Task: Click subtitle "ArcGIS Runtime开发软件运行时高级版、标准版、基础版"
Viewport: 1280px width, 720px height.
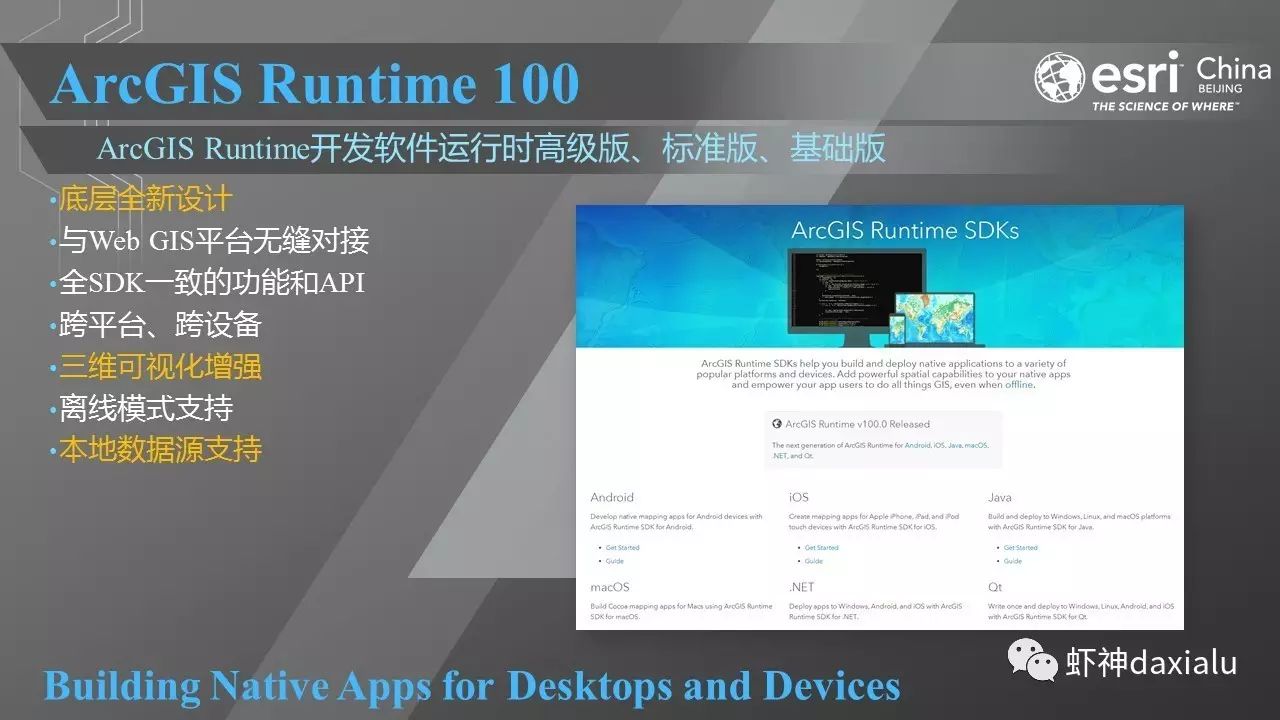Action: (491, 149)
